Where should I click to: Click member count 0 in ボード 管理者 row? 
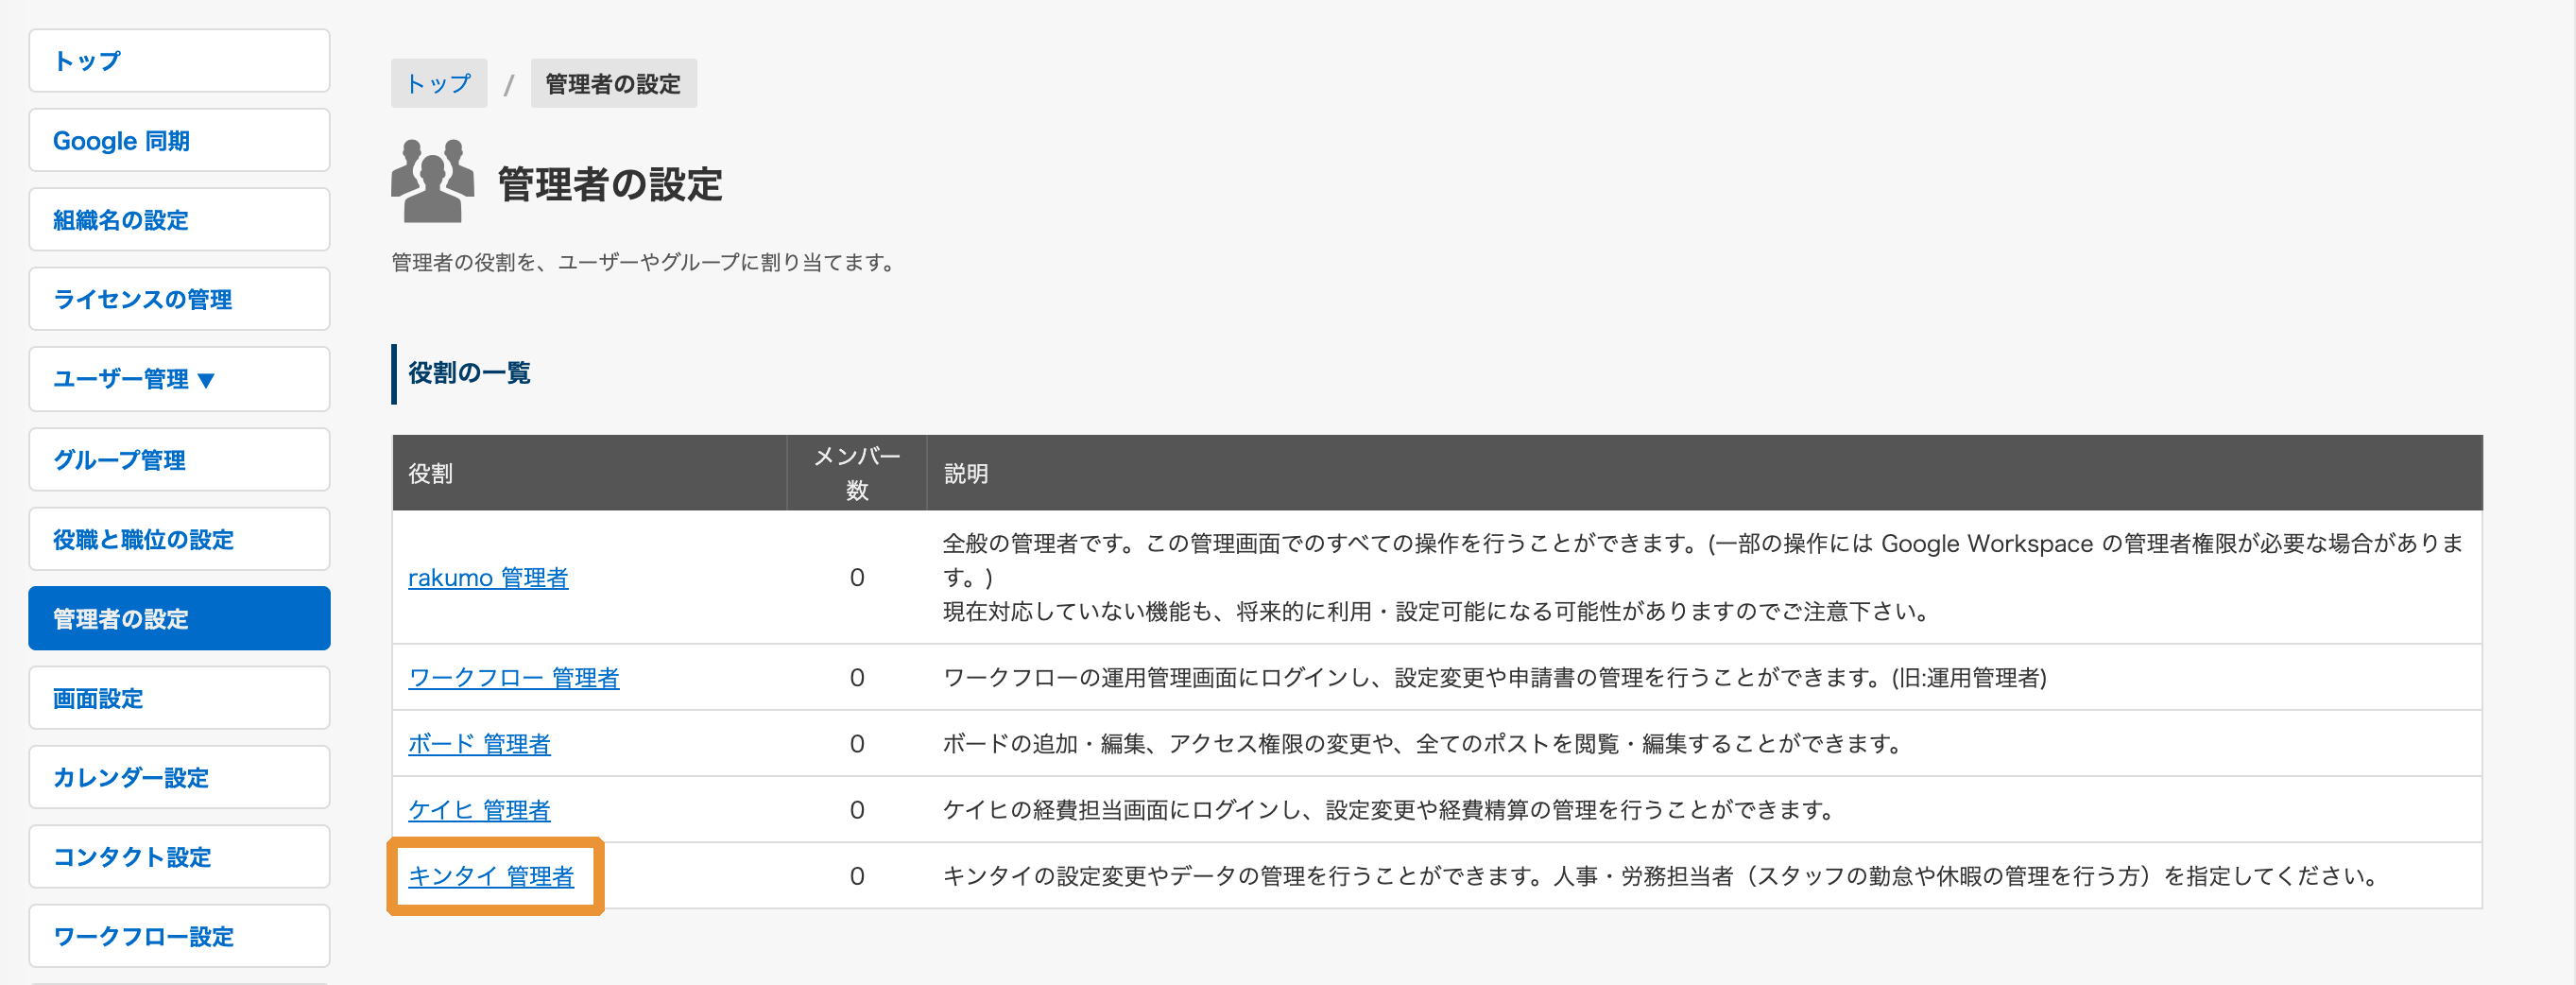pos(857,743)
